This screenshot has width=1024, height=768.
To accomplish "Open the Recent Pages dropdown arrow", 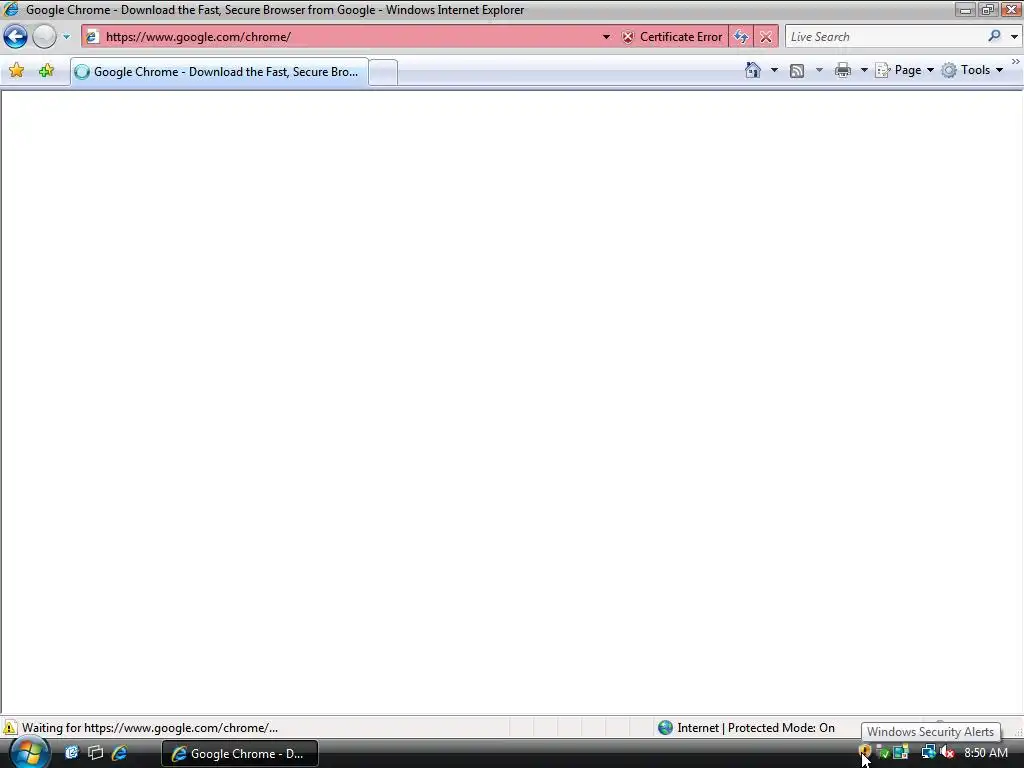I will tap(66, 37).
